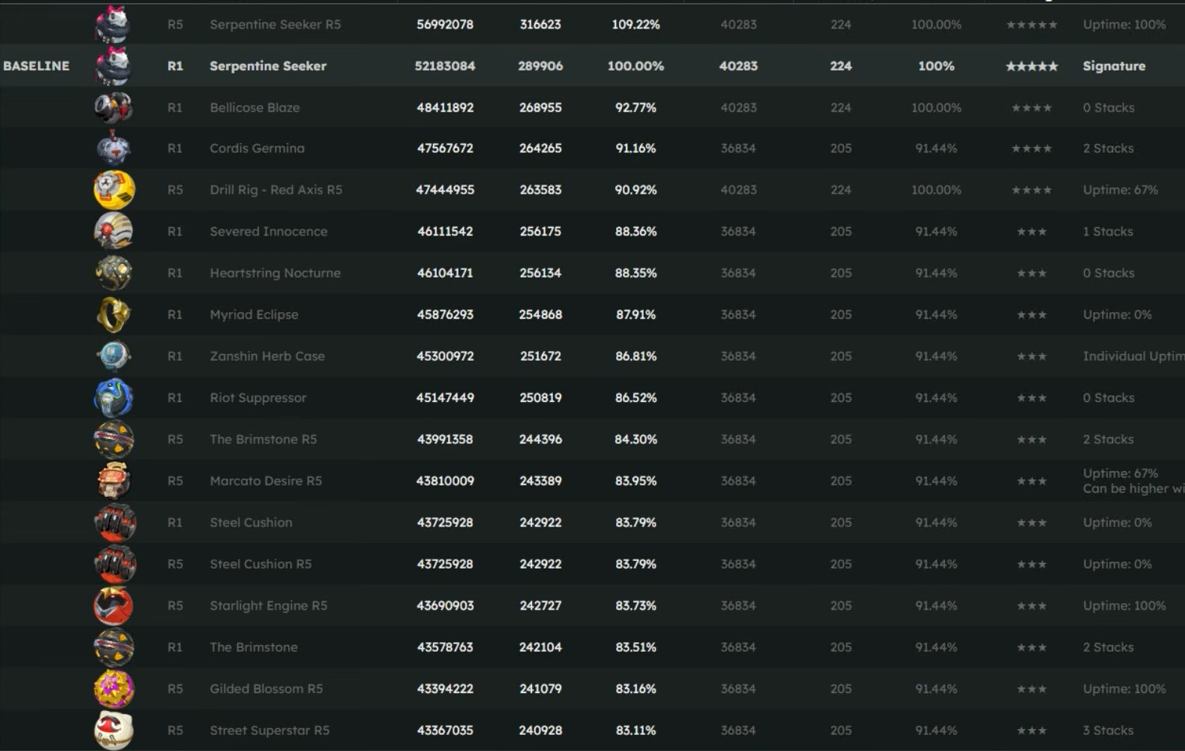Click the four-star rating for Cordis Germina
Image resolution: width=1185 pixels, height=751 pixels.
click(1032, 148)
